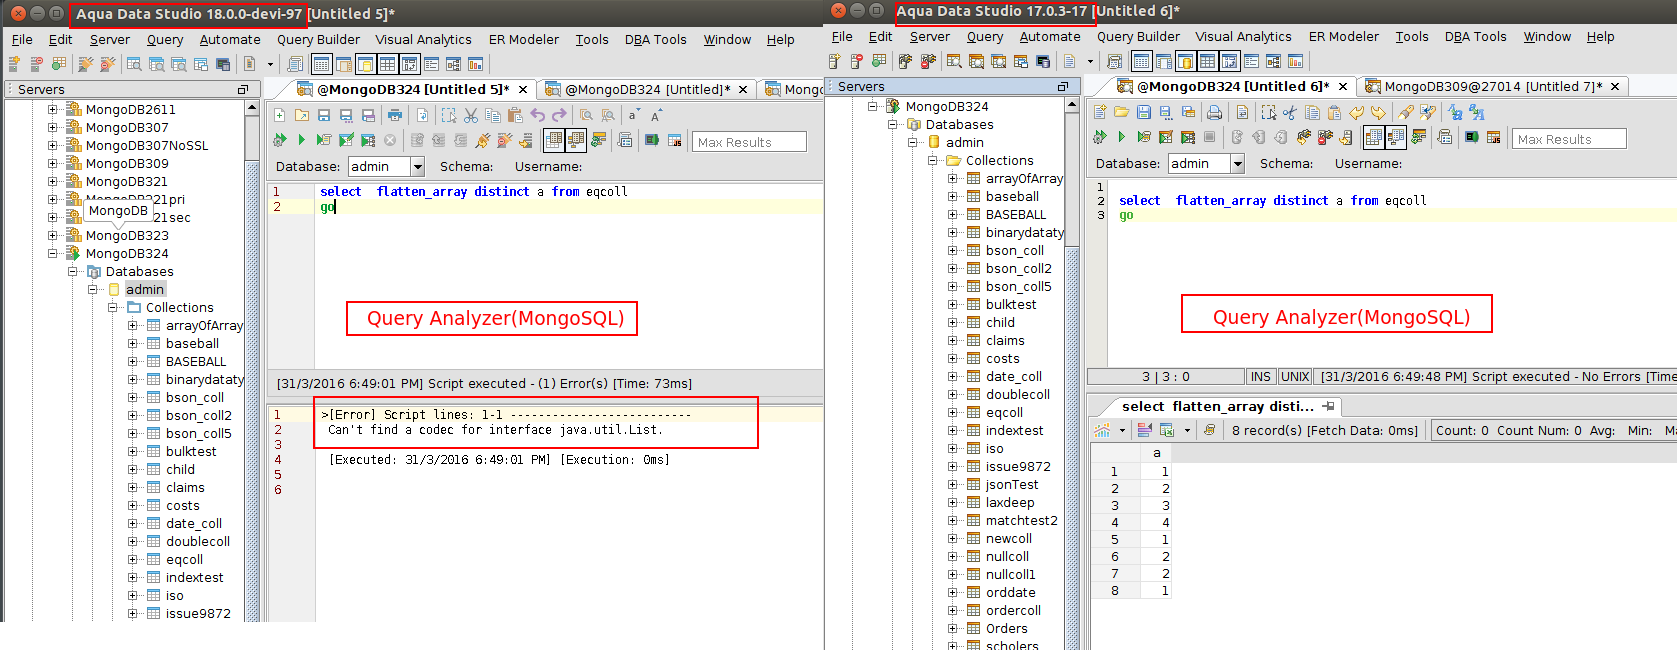Collapse MongoDB324 server node in left tree
The width and height of the screenshot is (1678, 650).
(53, 254)
